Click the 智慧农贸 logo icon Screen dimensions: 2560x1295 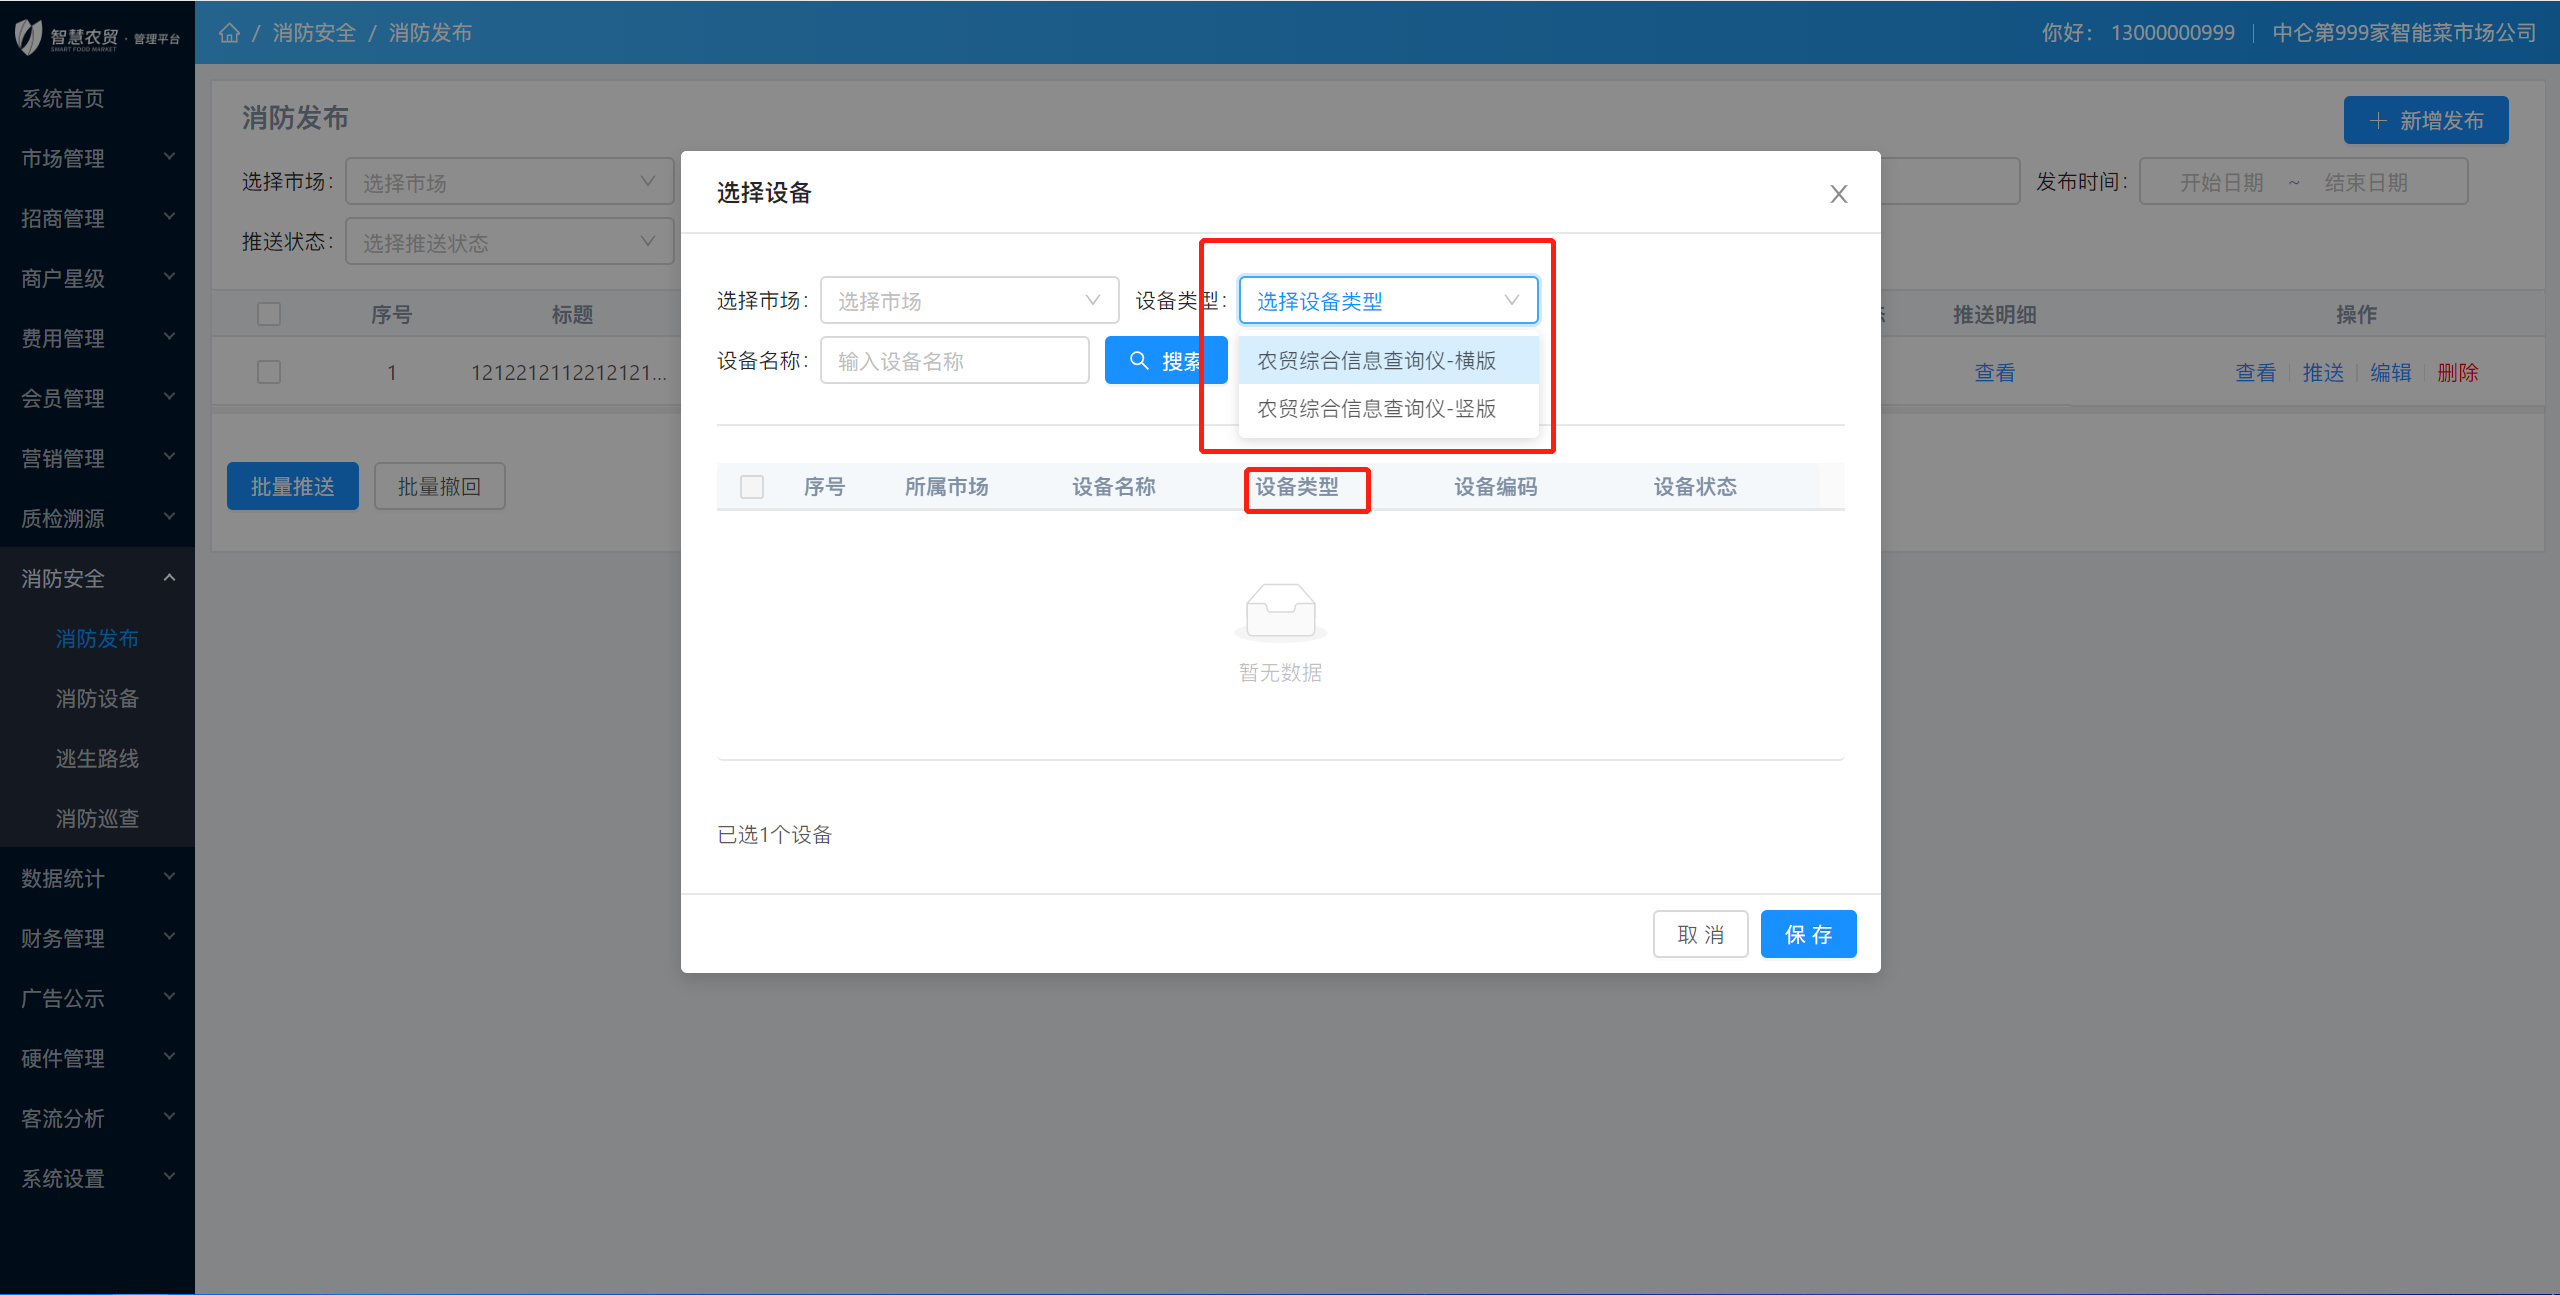click(x=28, y=37)
